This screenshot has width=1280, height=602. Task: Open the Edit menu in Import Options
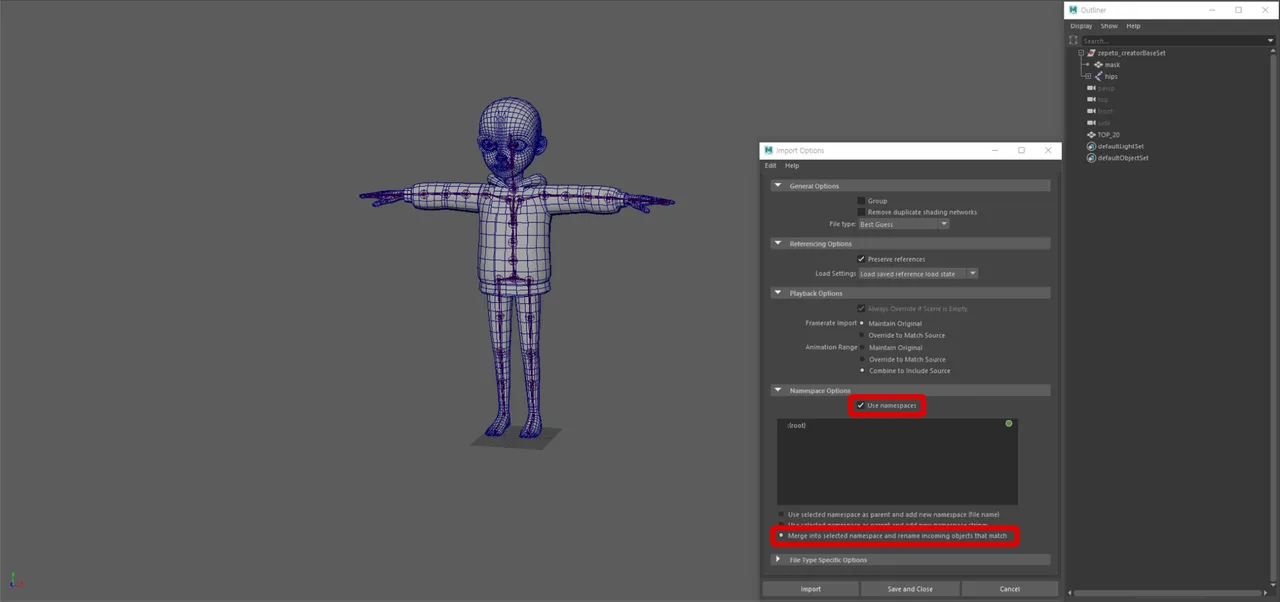coord(770,165)
